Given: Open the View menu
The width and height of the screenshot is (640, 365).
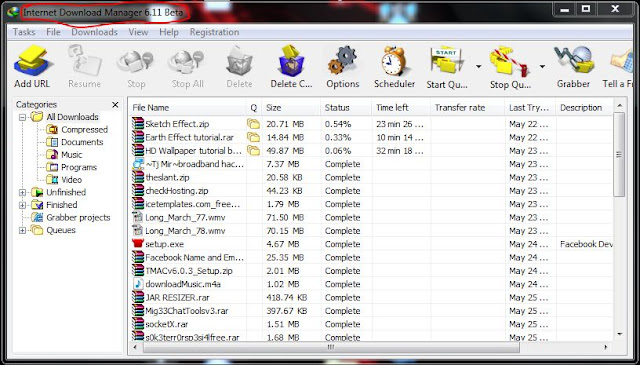Looking at the screenshot, I should (x=138, y=32).
